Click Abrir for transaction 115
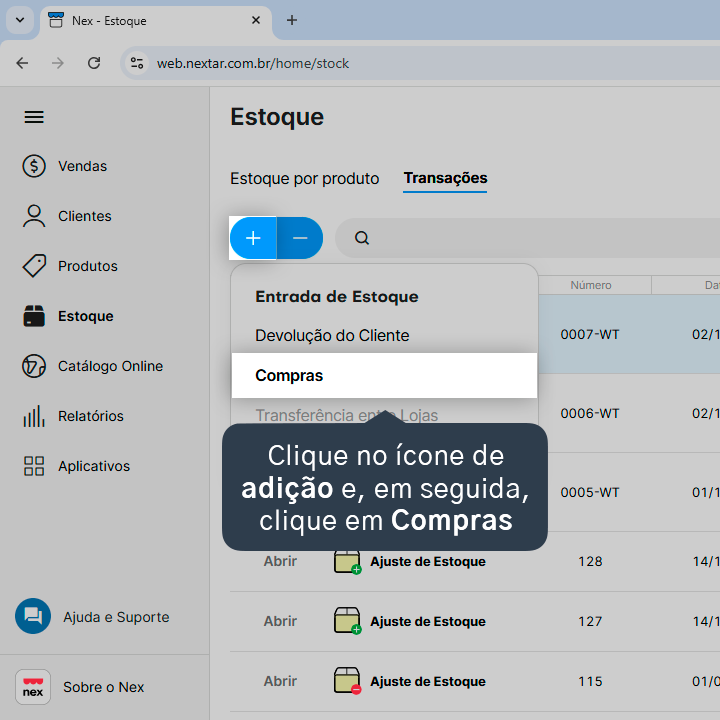The height and width of the screenshot is (720, 720). [280, 681]
